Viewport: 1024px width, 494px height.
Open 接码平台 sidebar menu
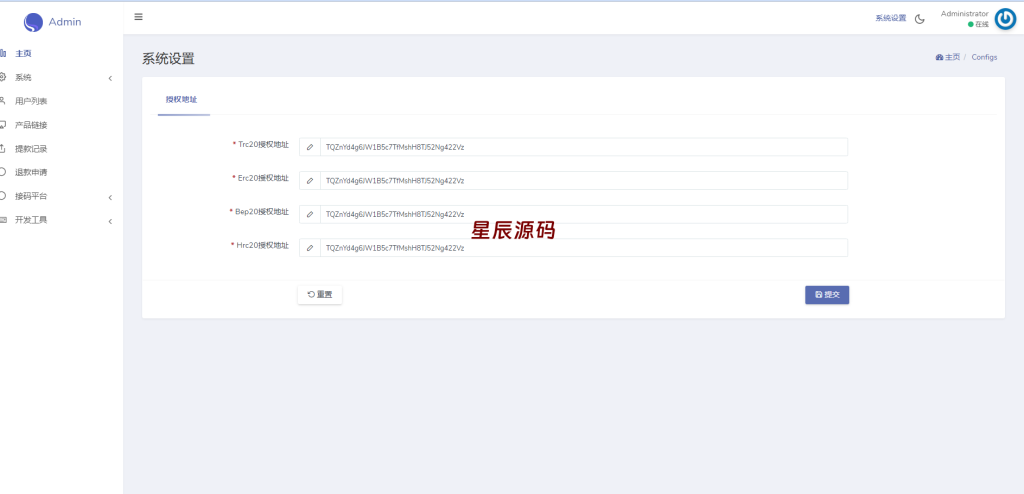(31, 196)
